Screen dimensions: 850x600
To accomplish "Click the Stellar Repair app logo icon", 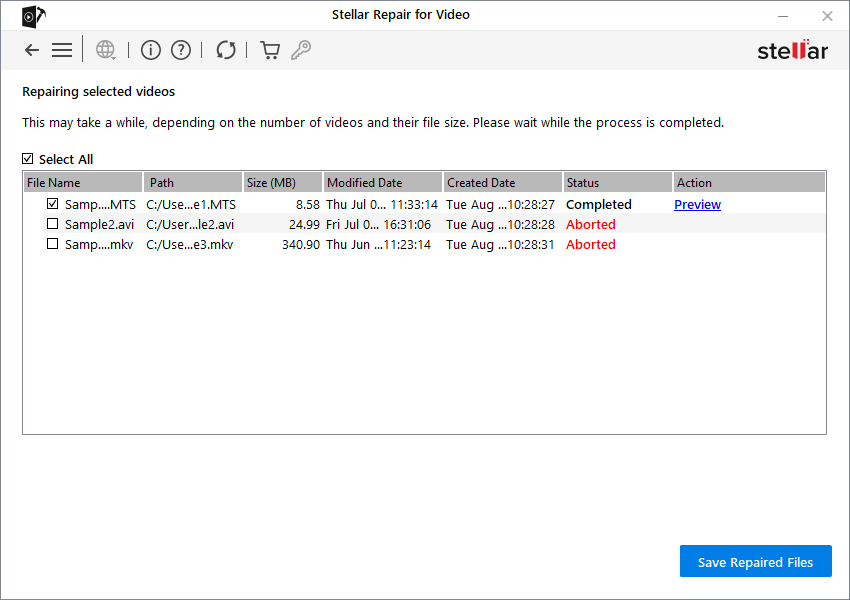I will (x=34, y=16).
